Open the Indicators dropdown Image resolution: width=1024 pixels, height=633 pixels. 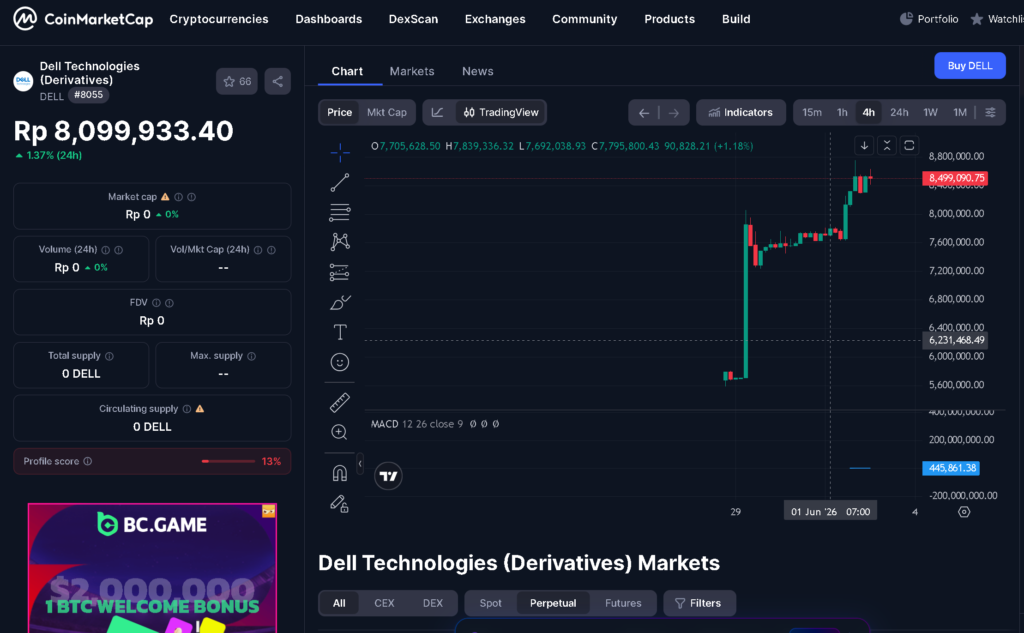(741, 112)
